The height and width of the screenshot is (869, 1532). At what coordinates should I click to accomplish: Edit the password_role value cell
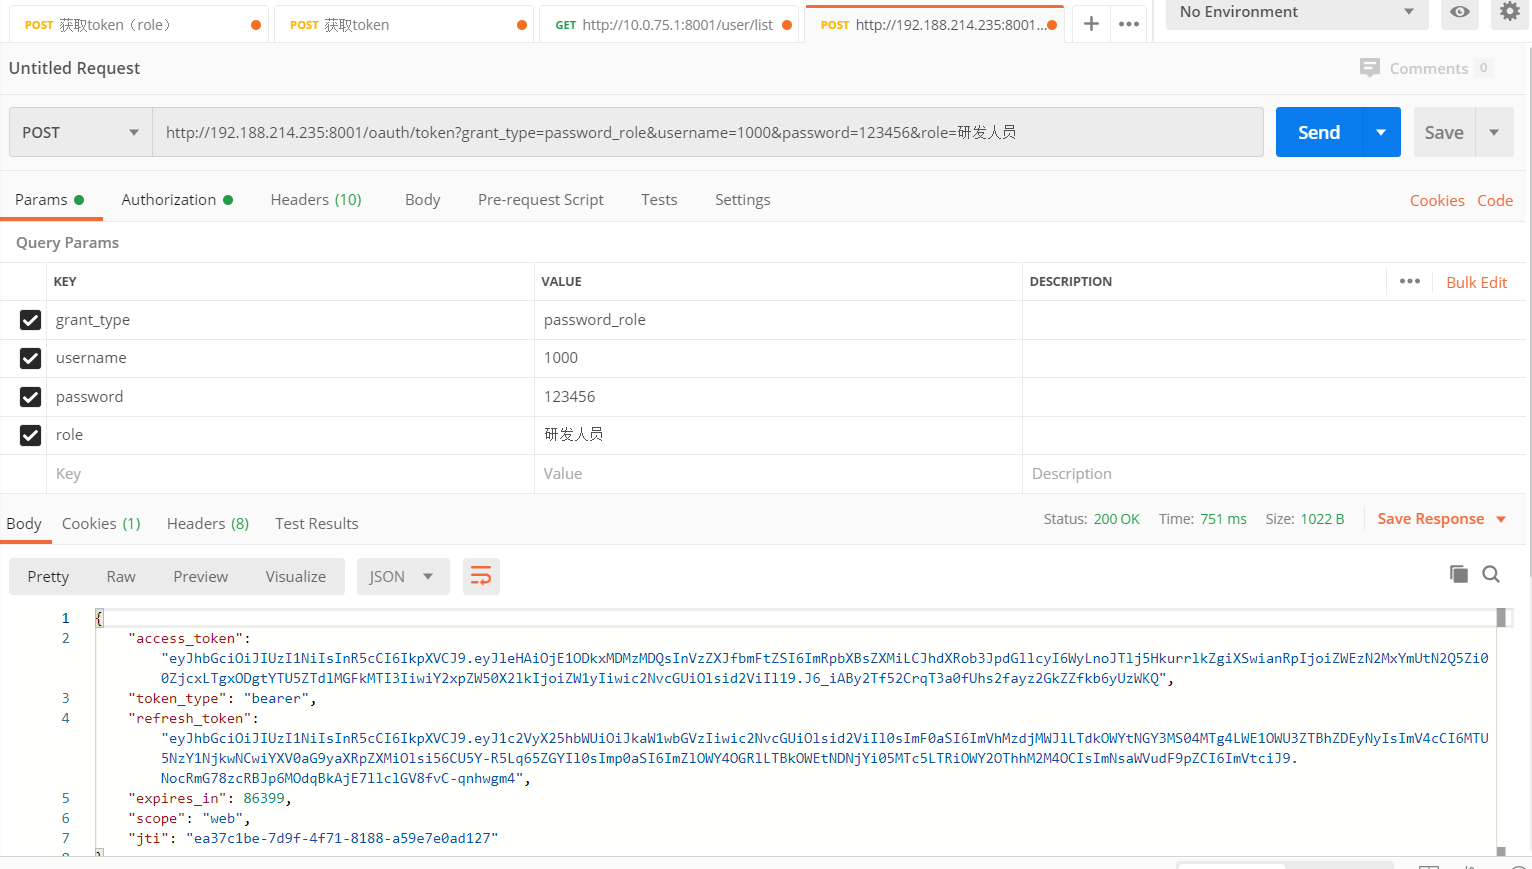(x=778, y=320)
